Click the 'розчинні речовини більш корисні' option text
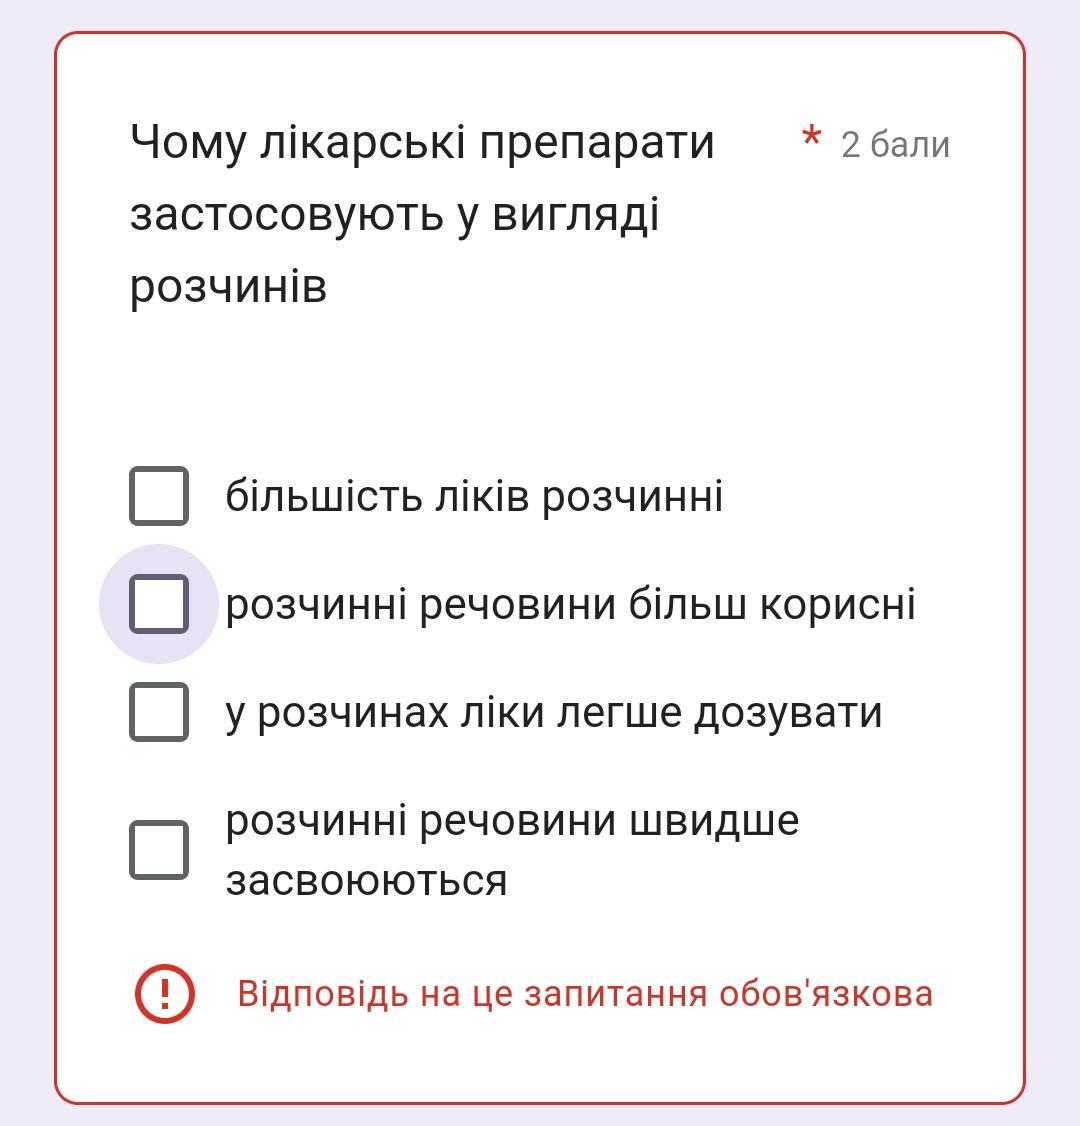1080x1126 pixels. point(570,605)
